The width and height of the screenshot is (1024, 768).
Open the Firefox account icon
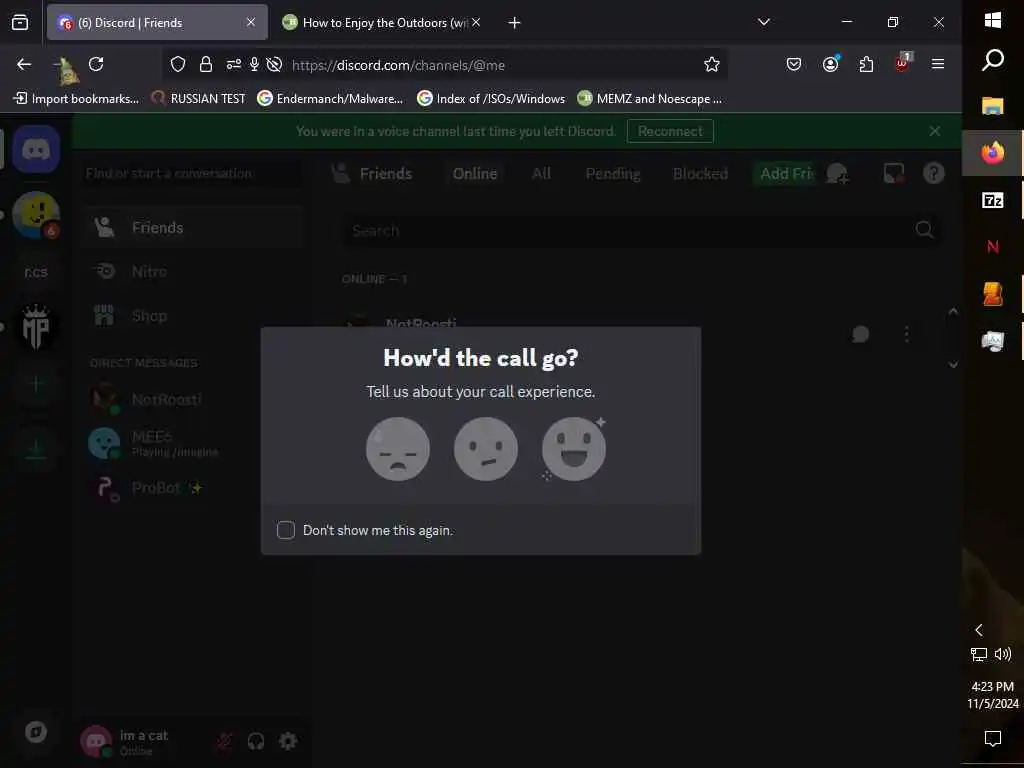[830, 64]
